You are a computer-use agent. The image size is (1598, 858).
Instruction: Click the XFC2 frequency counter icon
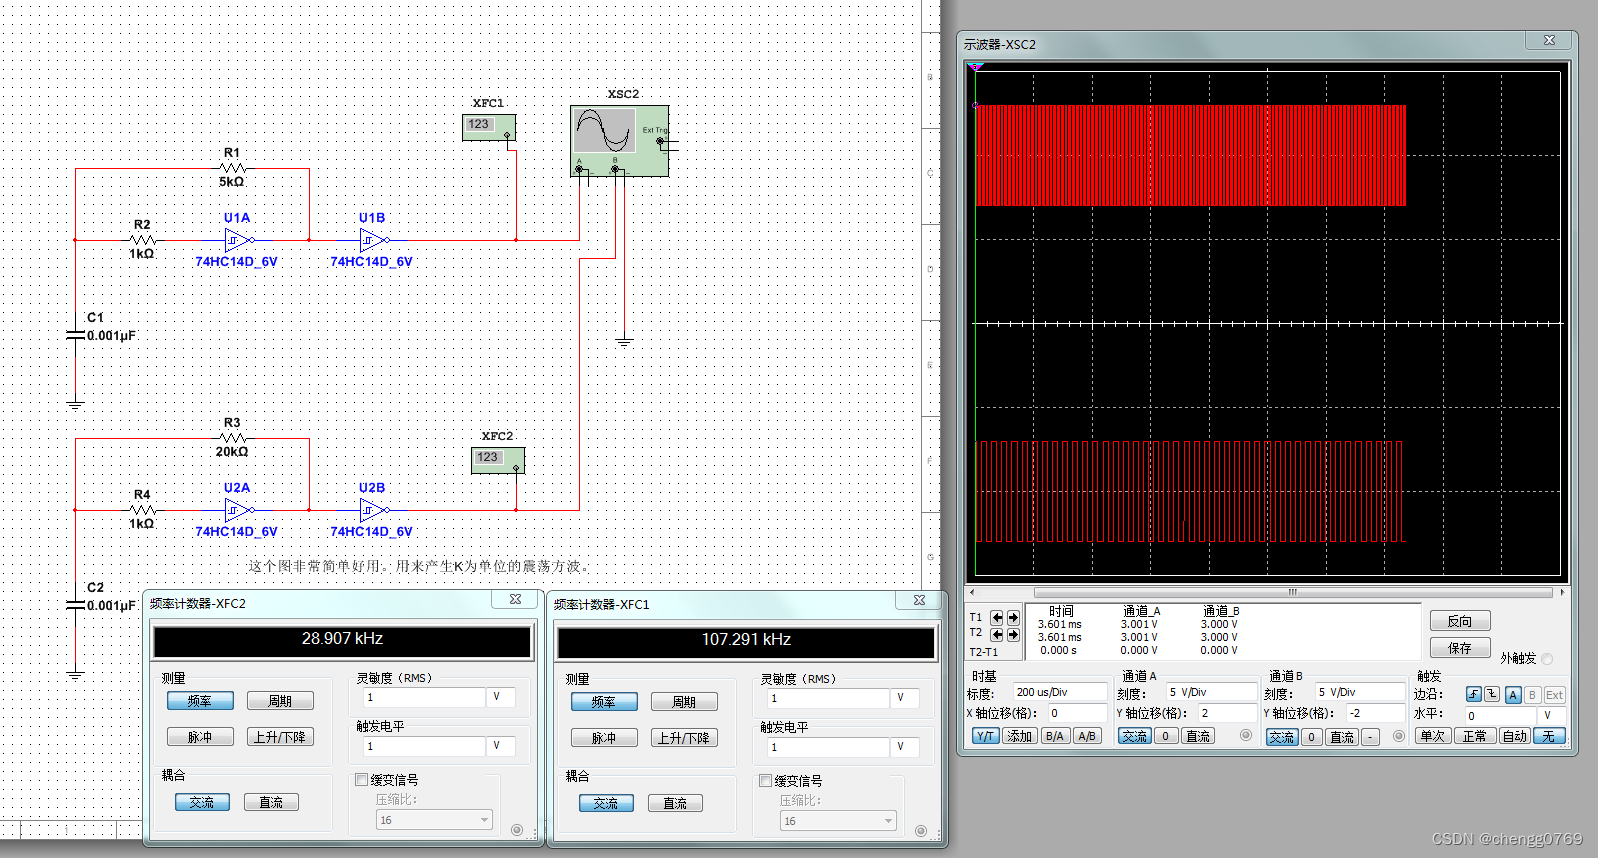click(x=497, y=460)
